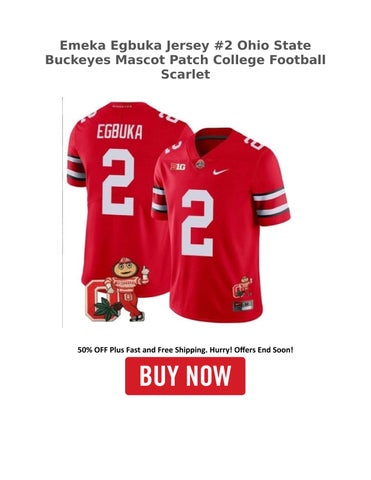Select the Nike swoosh logo on jersey
The image size is (371, 480).
click(221, 172)
